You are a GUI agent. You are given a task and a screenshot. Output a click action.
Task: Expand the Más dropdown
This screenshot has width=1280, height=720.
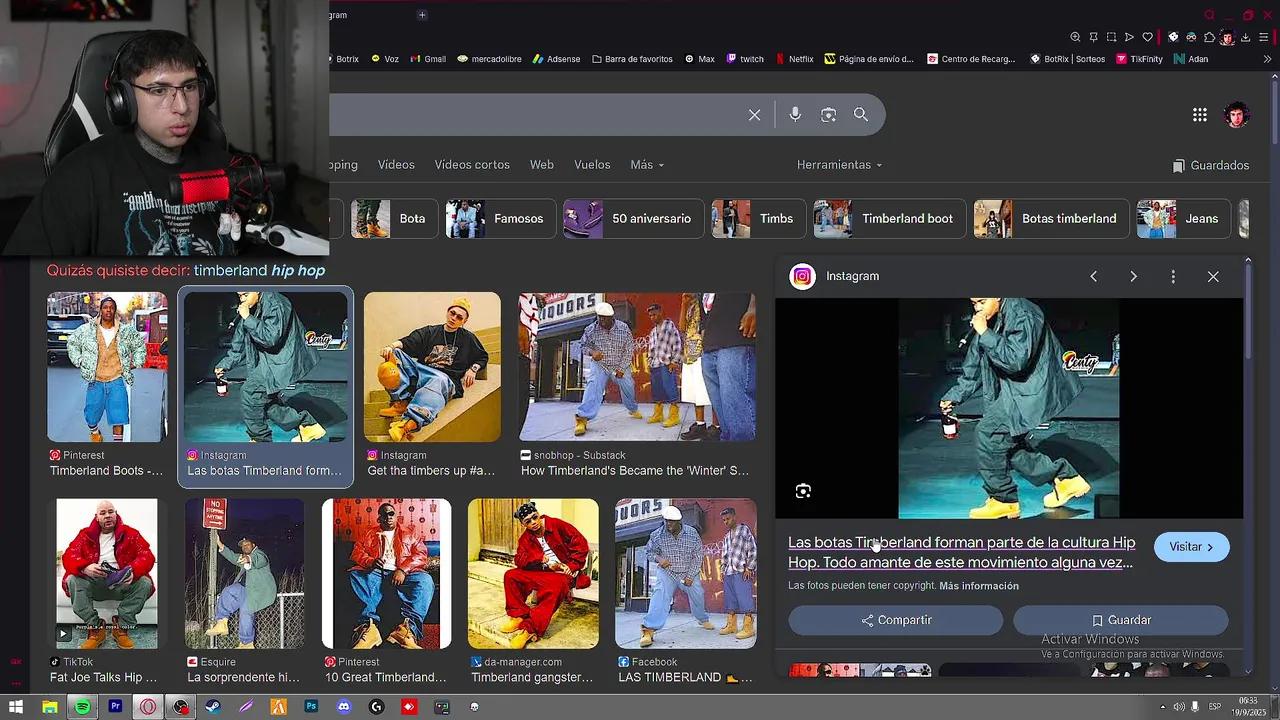tap(647, 165)
